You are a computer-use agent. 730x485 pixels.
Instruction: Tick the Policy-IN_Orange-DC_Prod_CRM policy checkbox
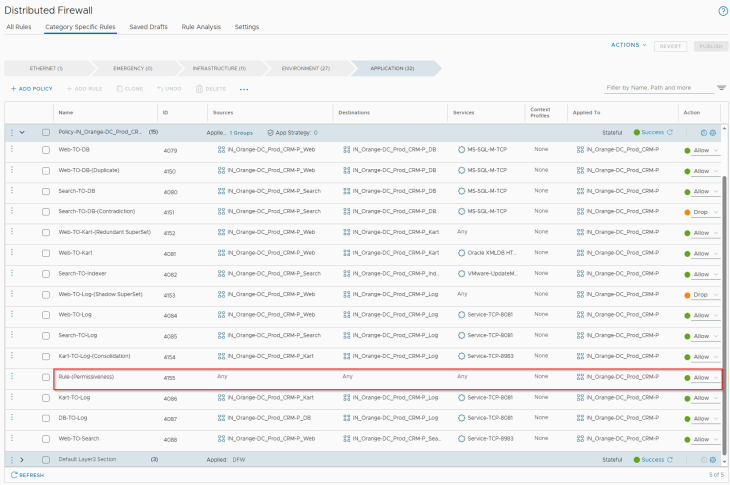46,132
